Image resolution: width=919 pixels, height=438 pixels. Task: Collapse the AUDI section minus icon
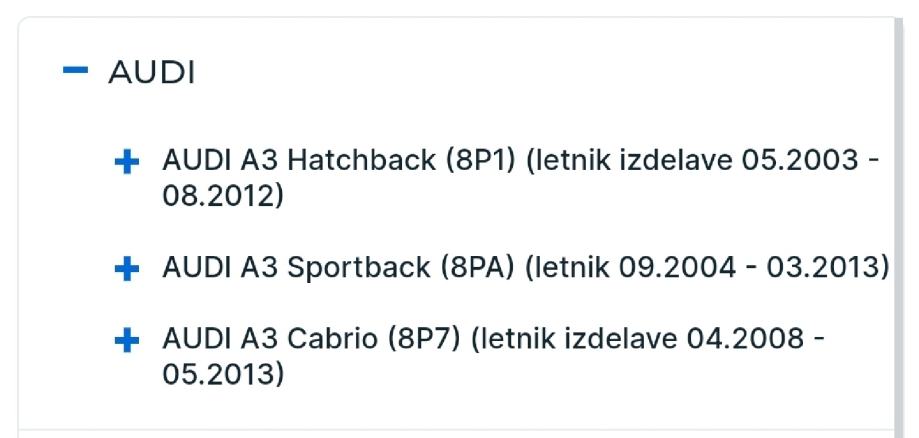click(x=75, y=72)
